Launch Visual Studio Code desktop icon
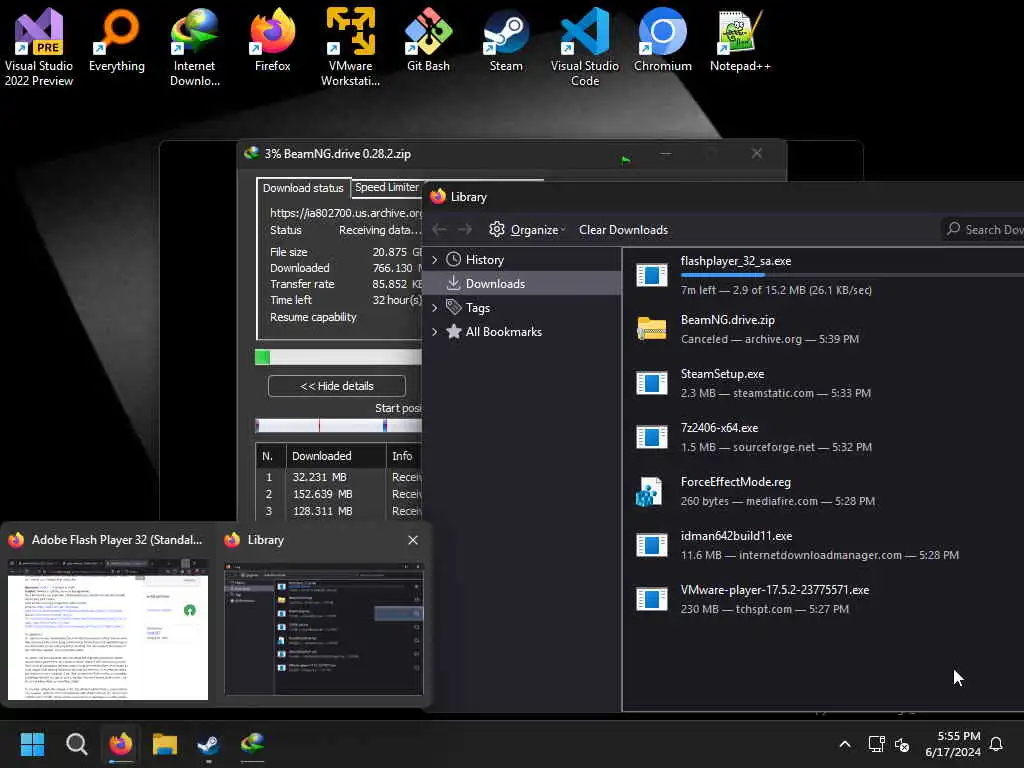 pyautogui.click(x=584, y=47)
